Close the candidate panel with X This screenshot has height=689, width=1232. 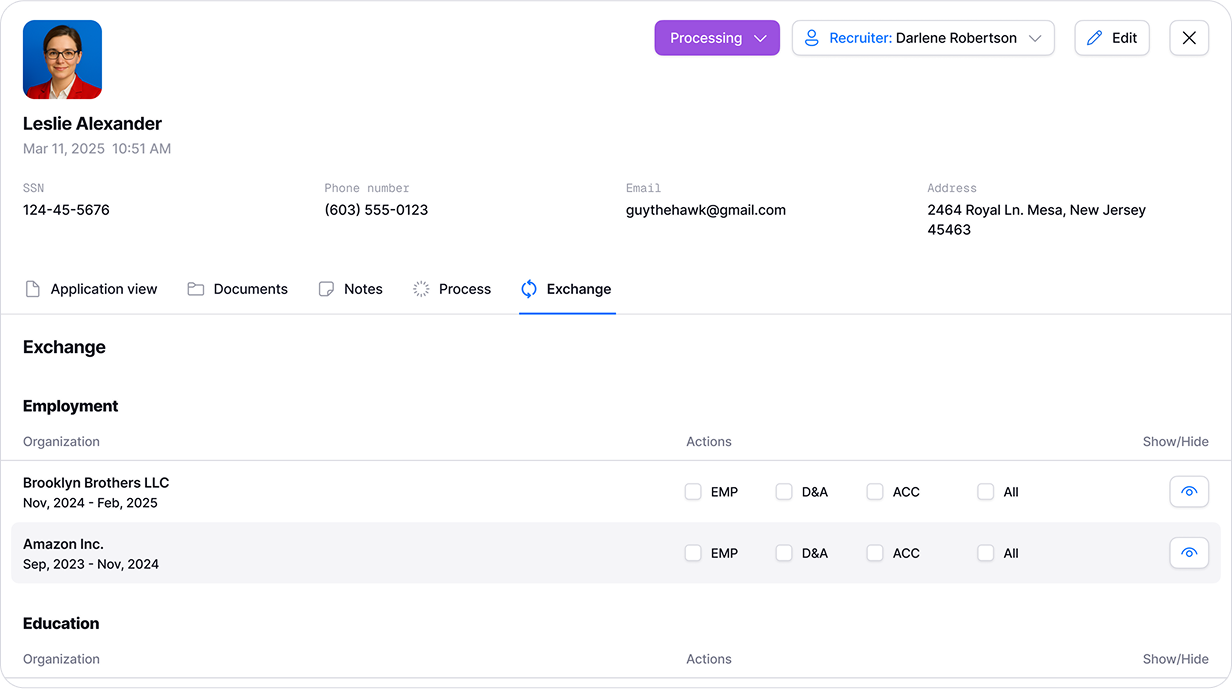pos(1189,38)
